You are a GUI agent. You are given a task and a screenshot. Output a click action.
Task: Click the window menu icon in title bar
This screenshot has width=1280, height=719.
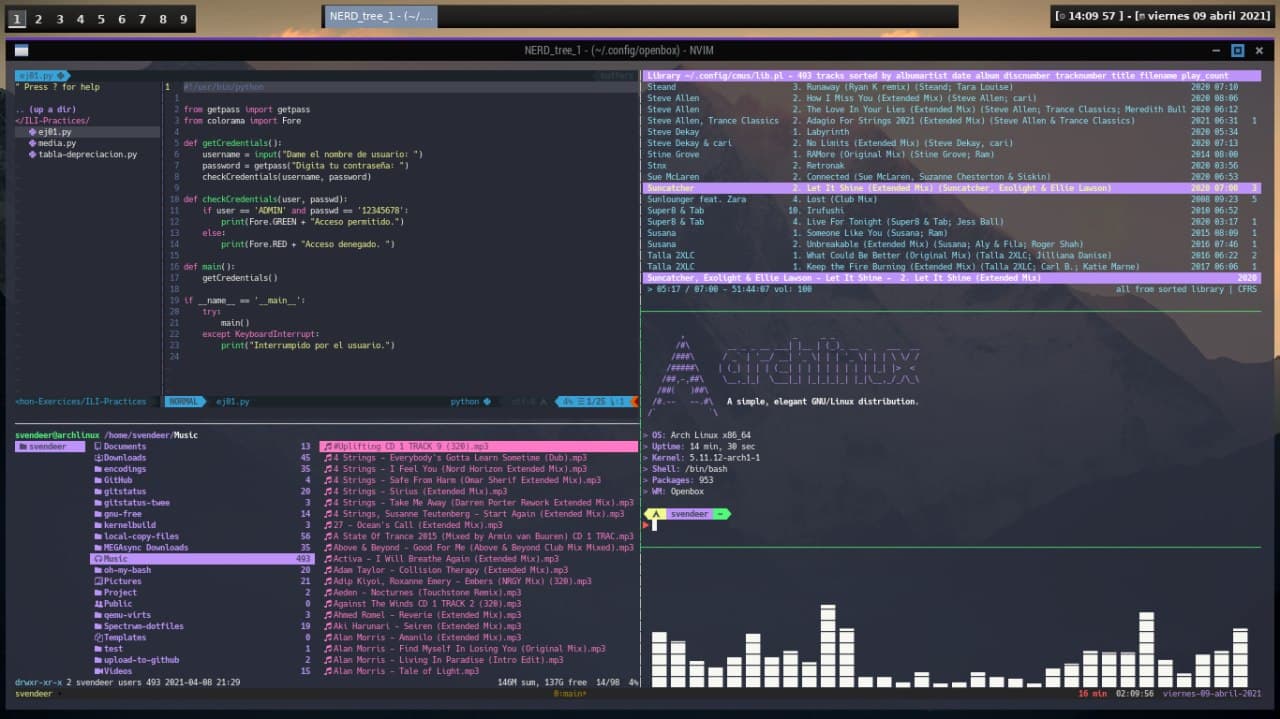point(22,51)
